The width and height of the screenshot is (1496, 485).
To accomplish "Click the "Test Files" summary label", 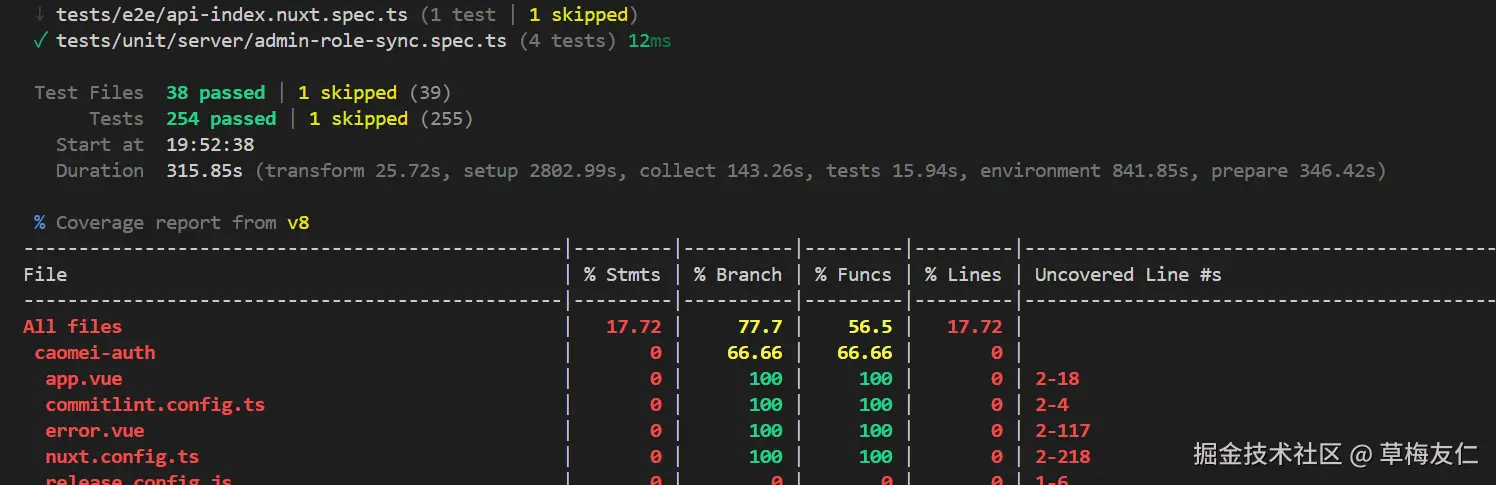I will (x=89, y=93).
